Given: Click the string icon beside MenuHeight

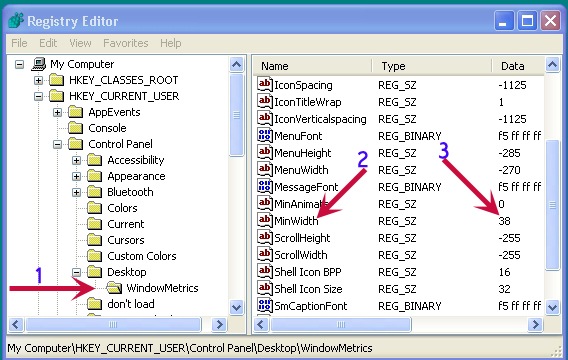Looking at the screenshot, I should pos(265,152).
